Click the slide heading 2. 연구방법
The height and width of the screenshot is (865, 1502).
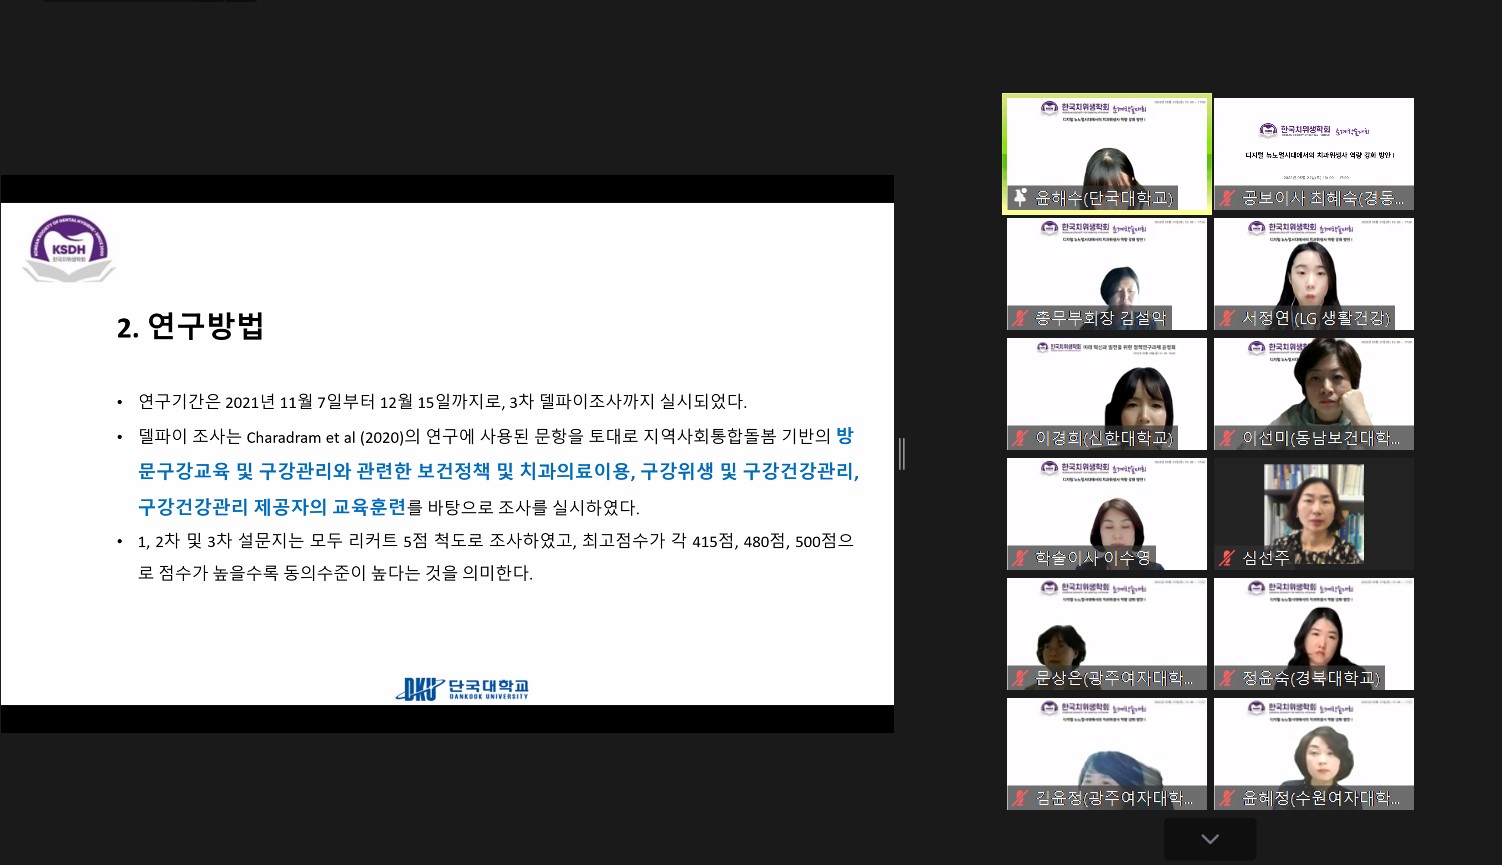pyautogui.click(x=191, y=327)
